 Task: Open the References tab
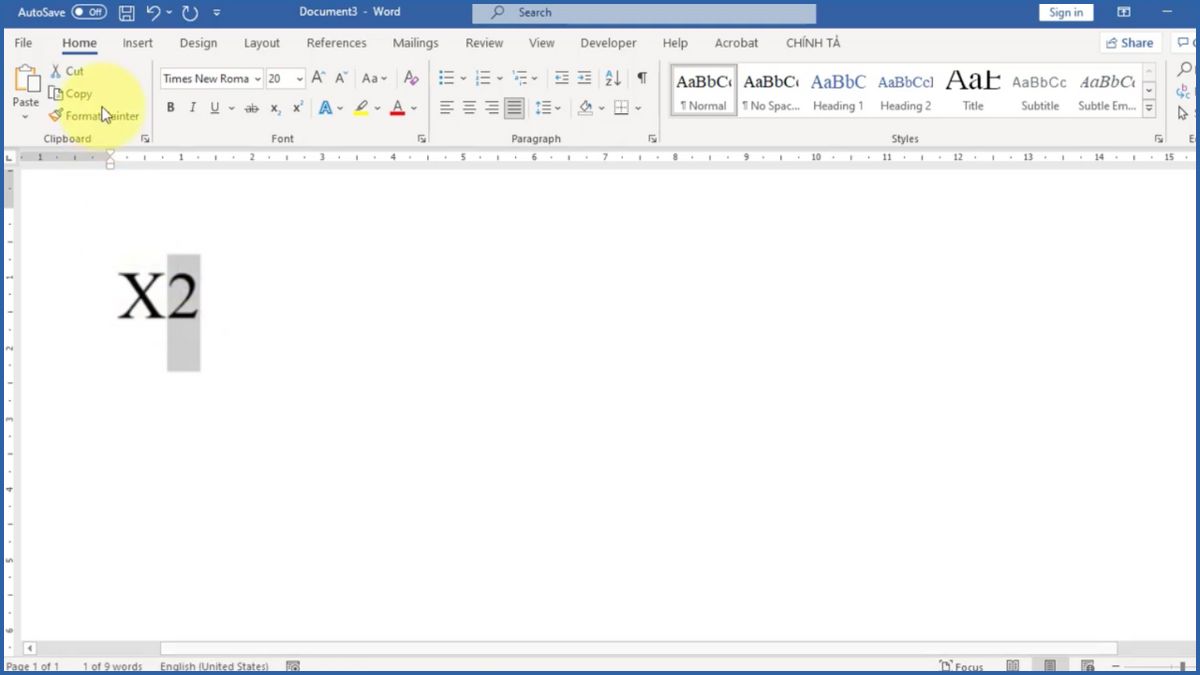tap(336, 43)
